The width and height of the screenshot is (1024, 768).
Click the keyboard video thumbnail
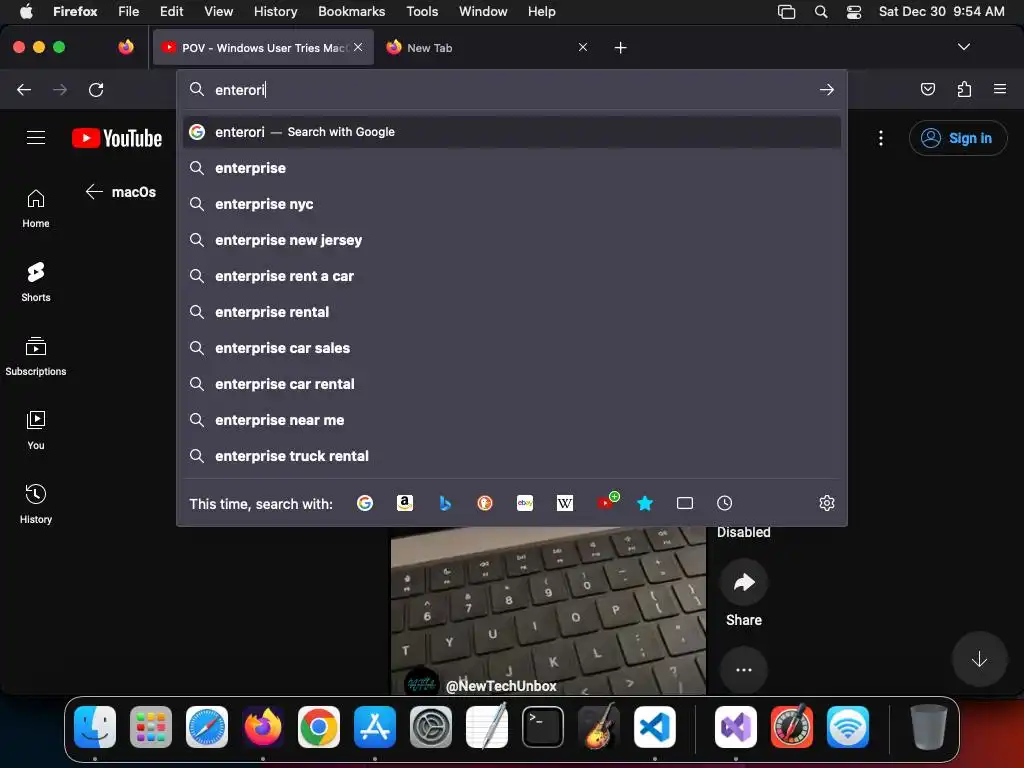point(548,610)
